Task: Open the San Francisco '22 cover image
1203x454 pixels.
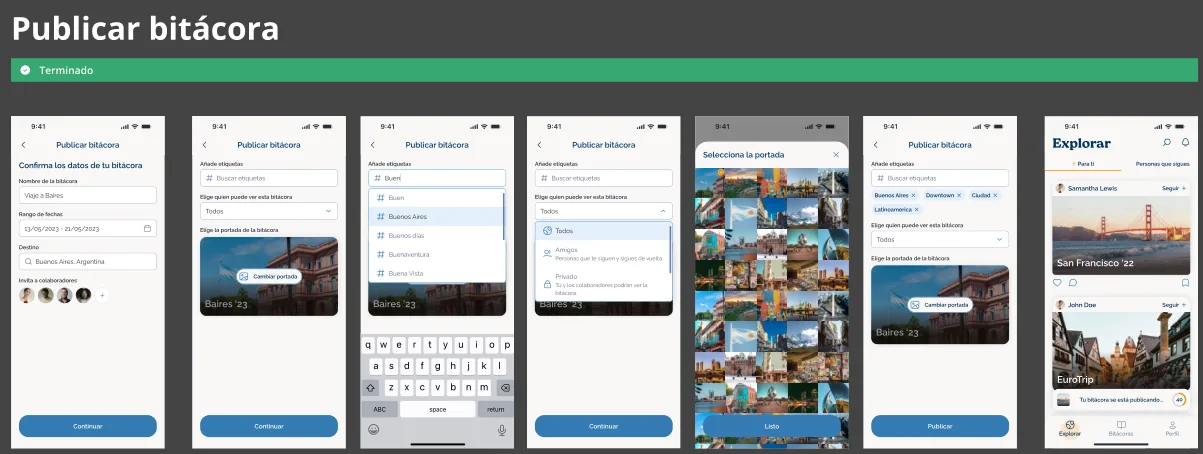Action: [1120, 236]
